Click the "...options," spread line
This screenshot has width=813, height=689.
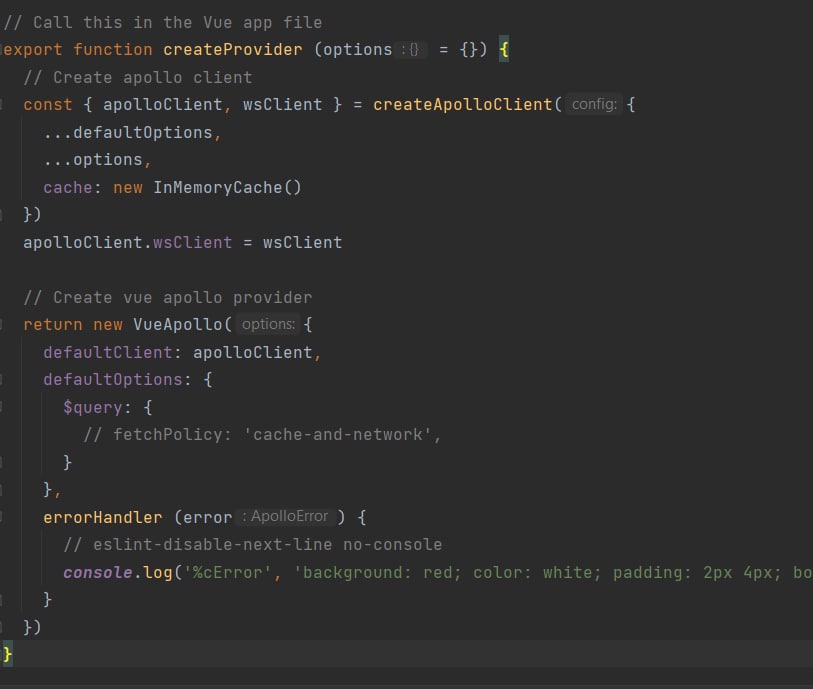tap(97, 160)
